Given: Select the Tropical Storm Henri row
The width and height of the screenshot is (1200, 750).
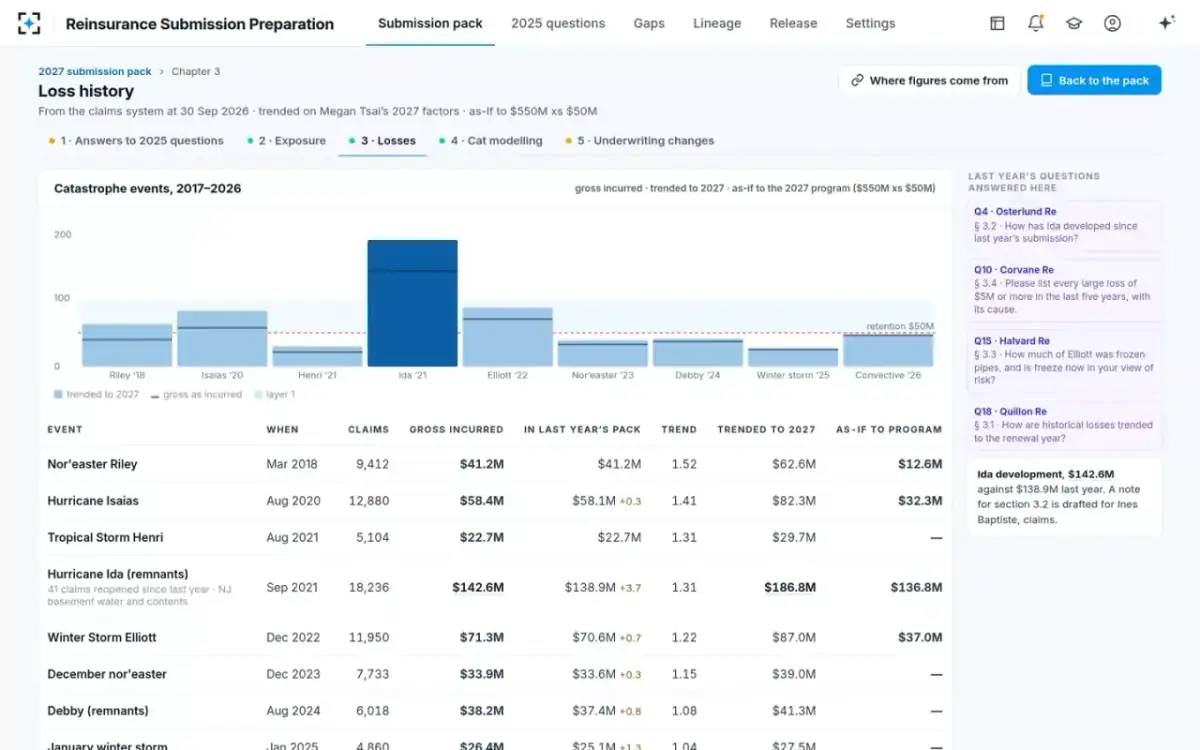Looking at the screenshot, I should click(x=495, y=538).
